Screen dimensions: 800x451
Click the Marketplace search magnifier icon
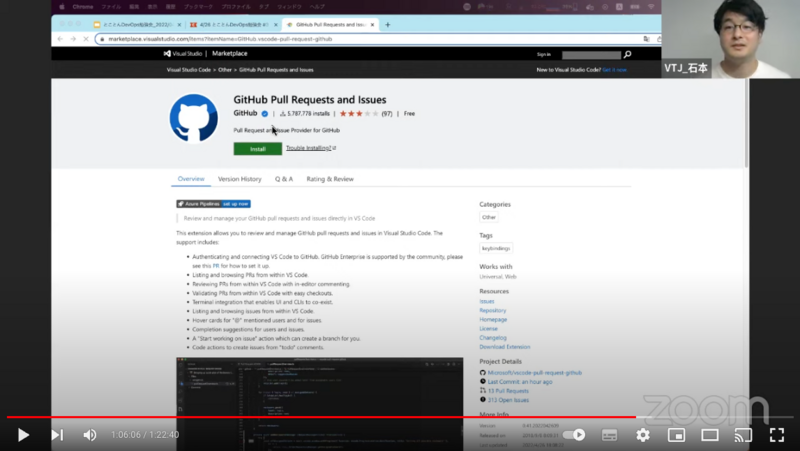(x=628, y=54)
